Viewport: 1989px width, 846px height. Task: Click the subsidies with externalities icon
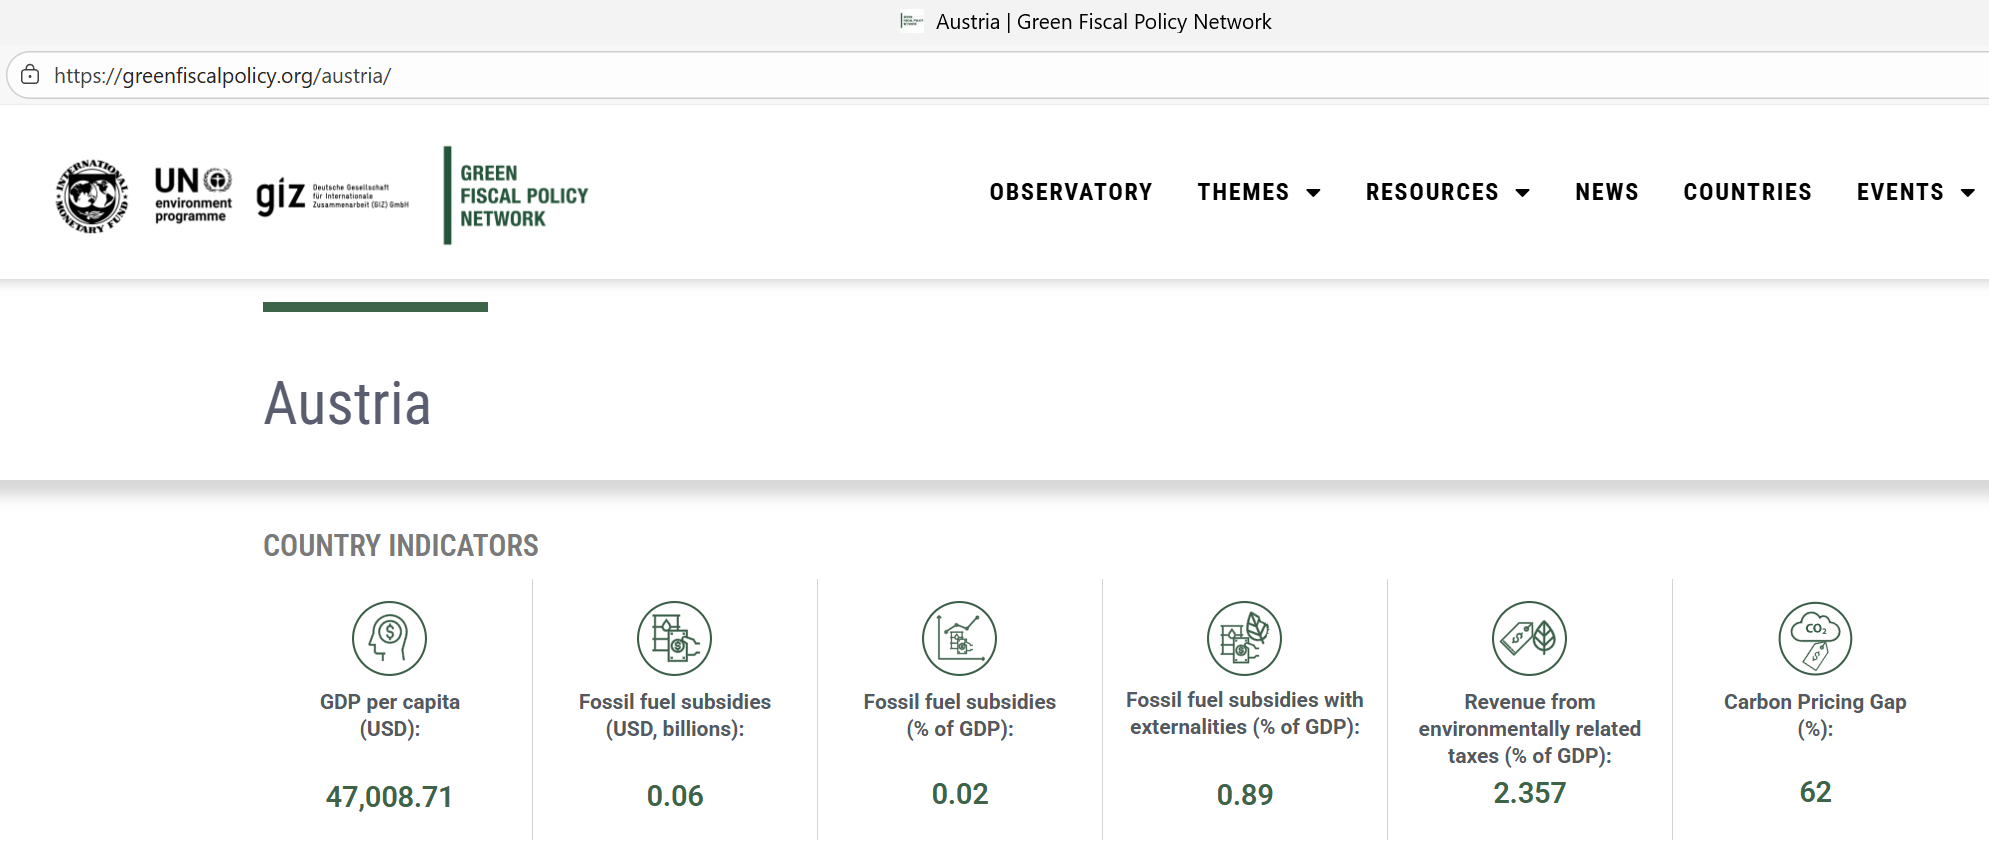1244,638
